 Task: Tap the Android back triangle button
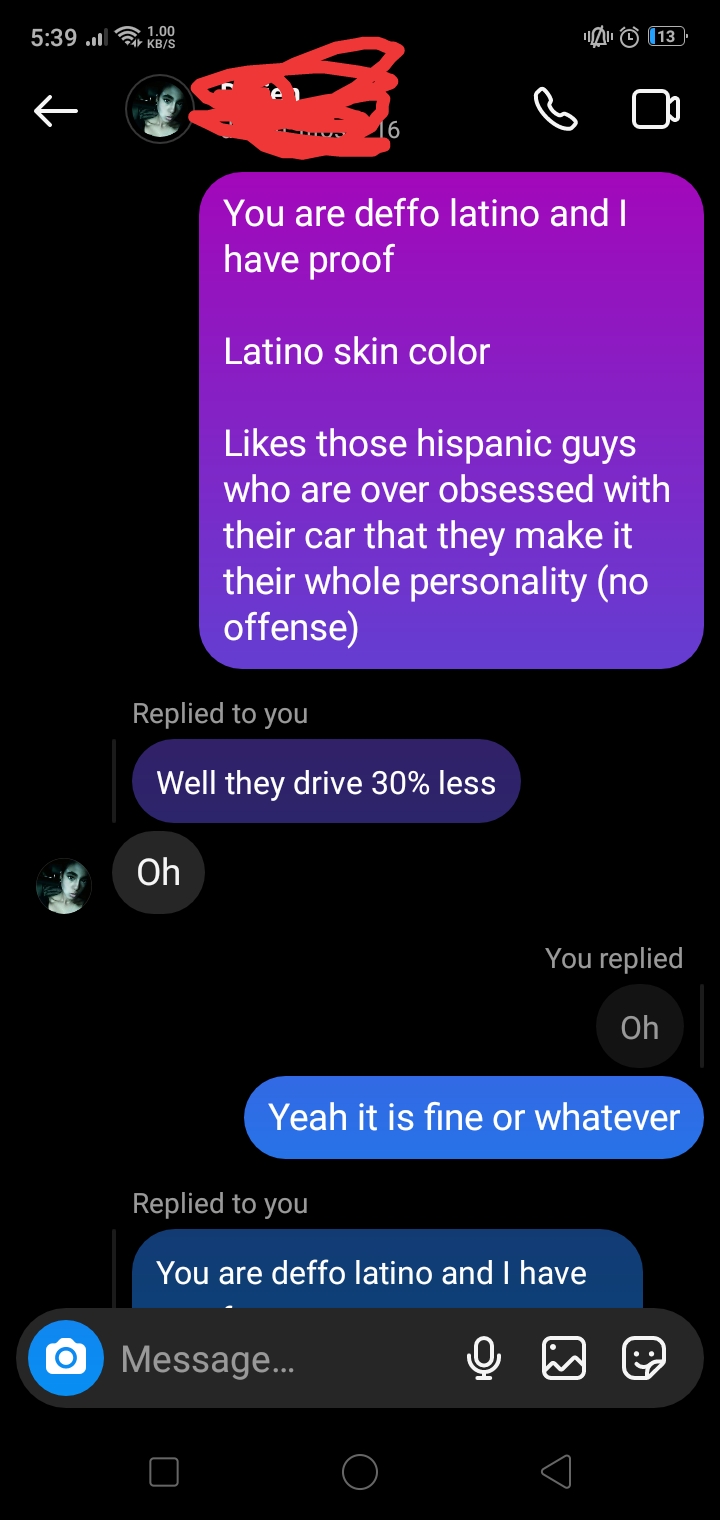click(556, 1471)
